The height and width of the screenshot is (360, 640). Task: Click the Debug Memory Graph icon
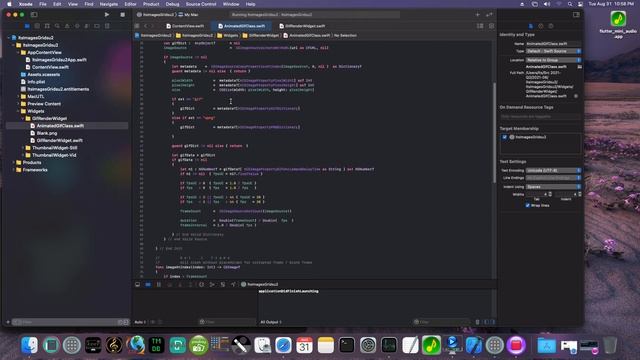coord(212,284)
